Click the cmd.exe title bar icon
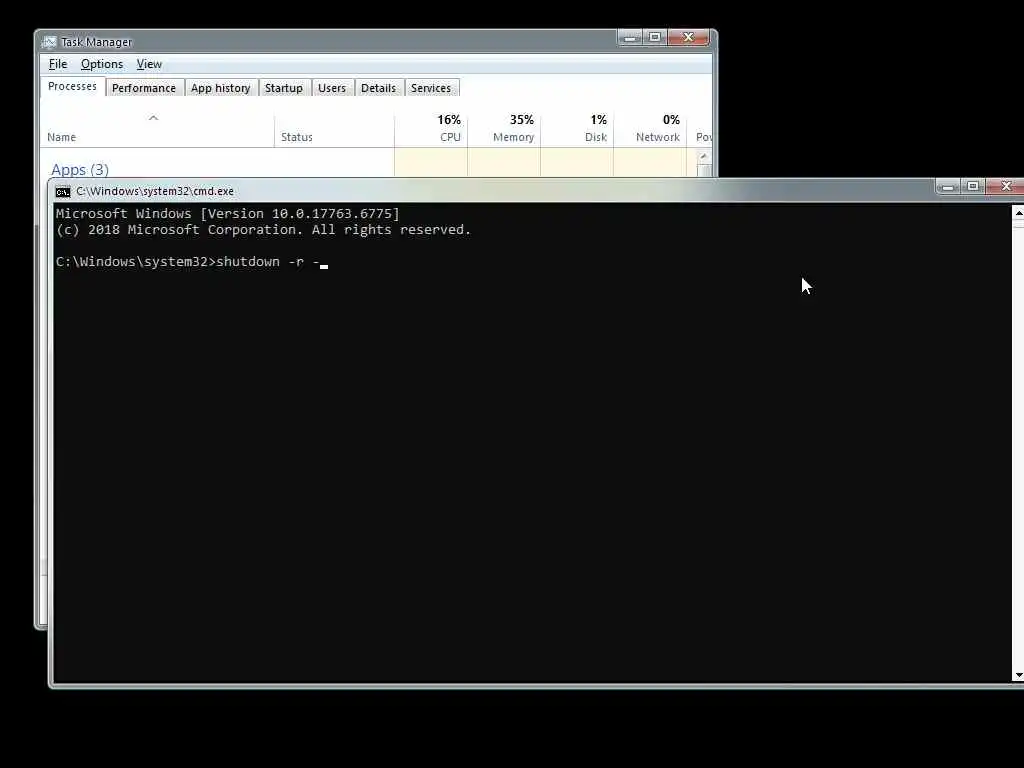This screenshot has width=1024, height=768. [x=63, y=191]
